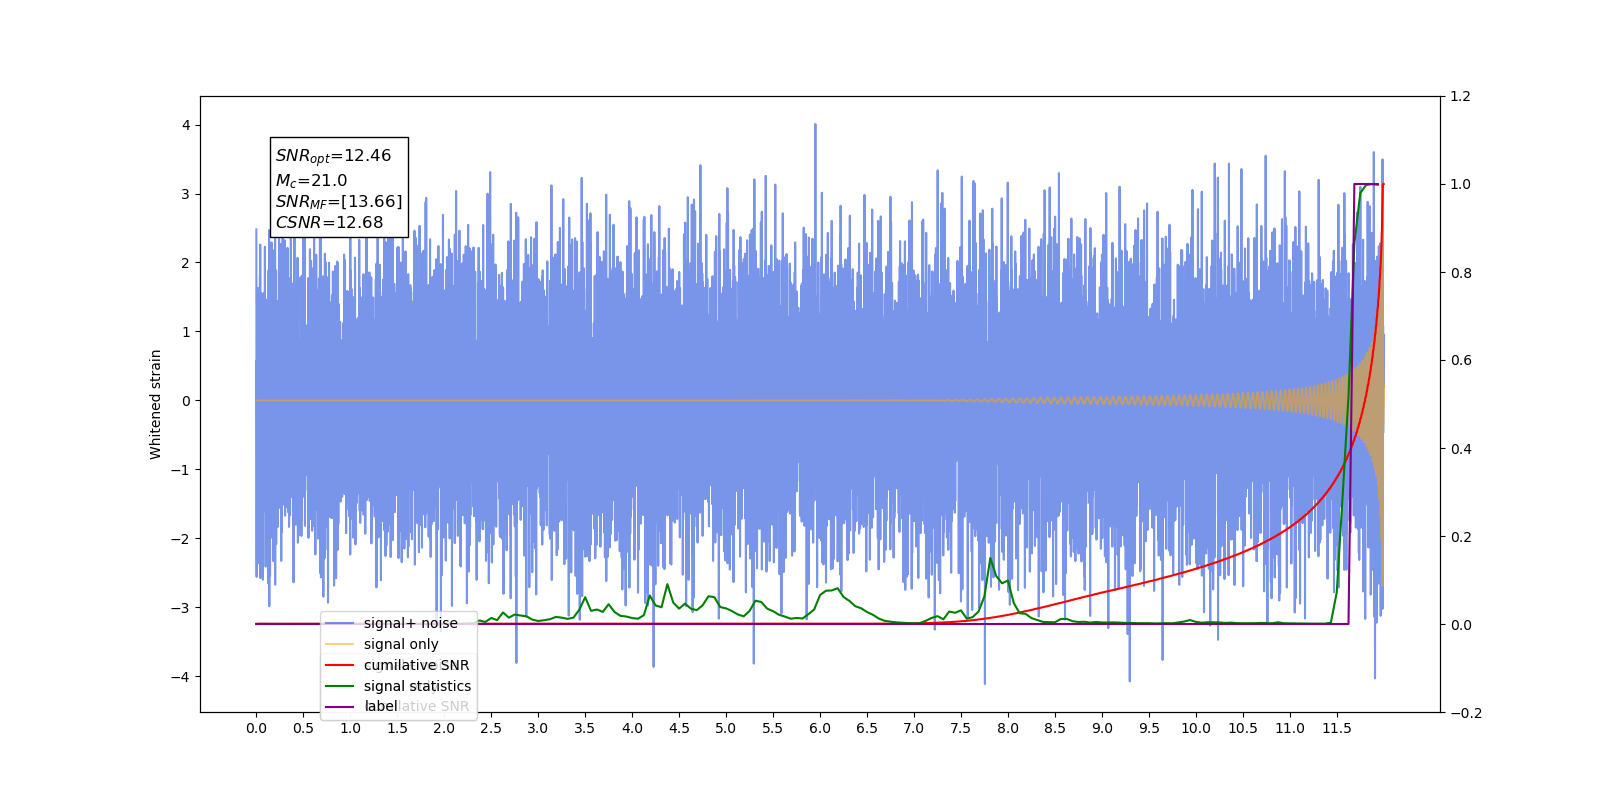
Task: Click x-axis tick label 7.5
Action: pos(961,728)
